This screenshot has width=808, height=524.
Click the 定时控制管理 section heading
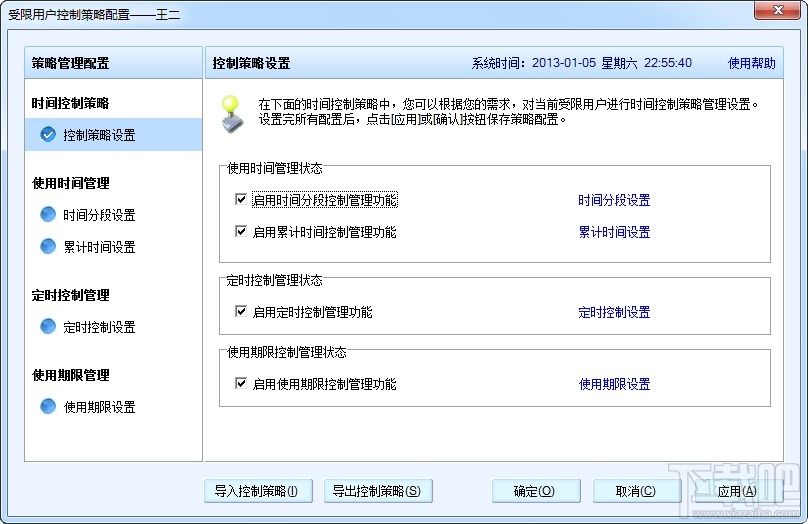tap(70, 295)
